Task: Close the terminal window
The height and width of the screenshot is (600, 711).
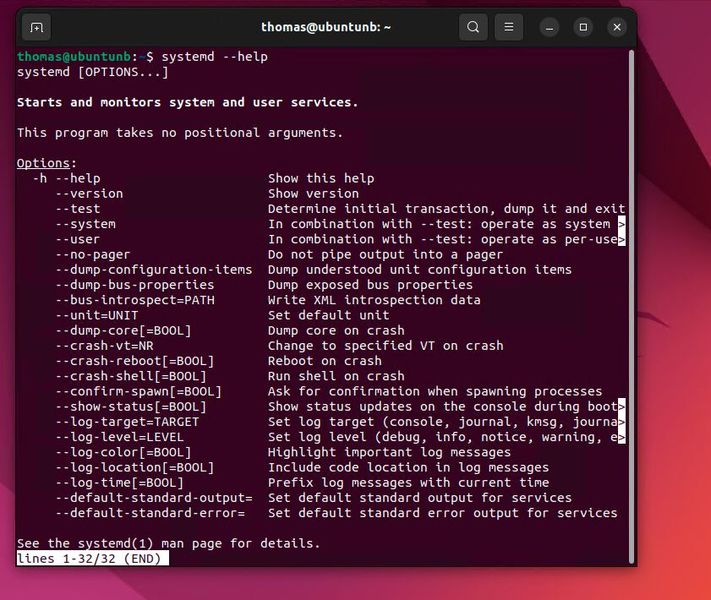Action: click(x=617, y=27)
